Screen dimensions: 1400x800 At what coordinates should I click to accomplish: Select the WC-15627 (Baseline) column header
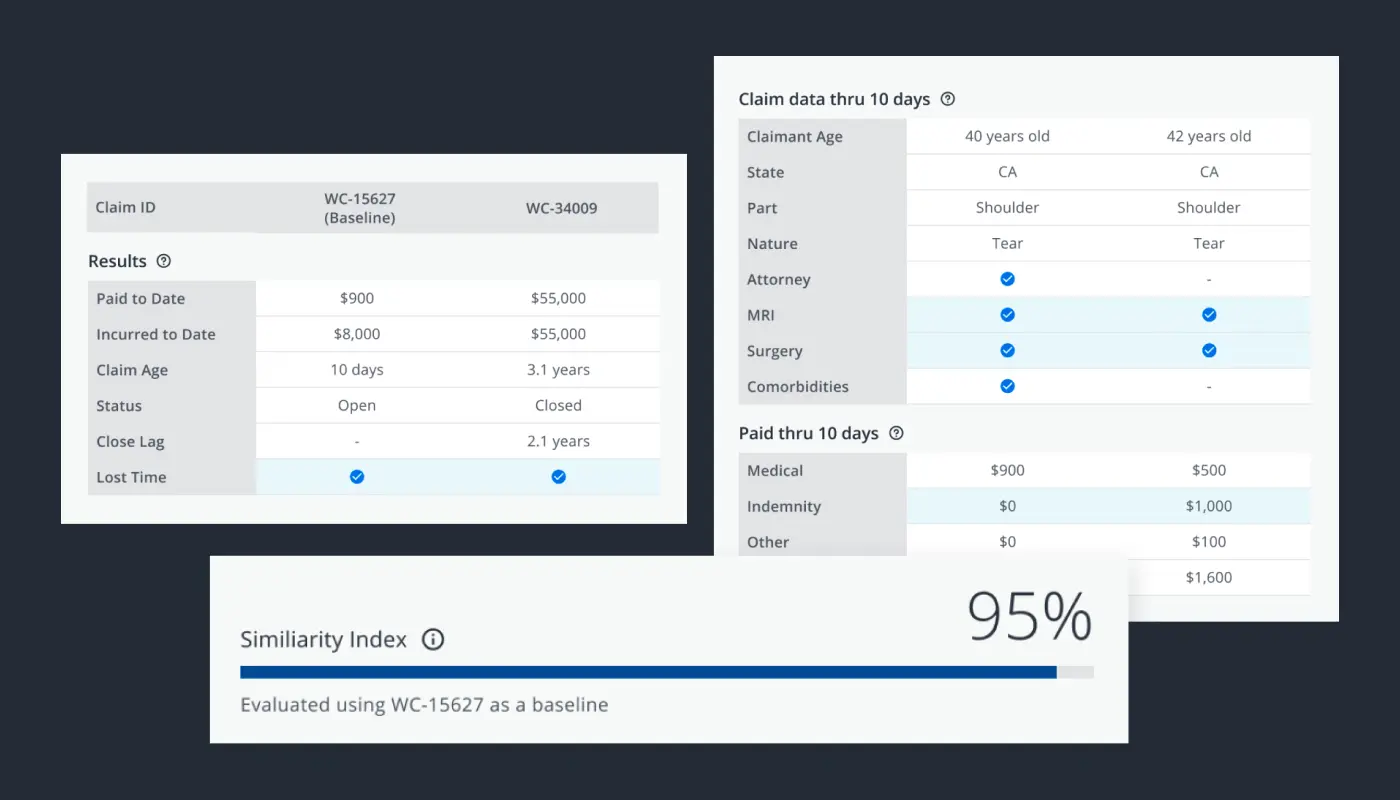coord(360,208)
